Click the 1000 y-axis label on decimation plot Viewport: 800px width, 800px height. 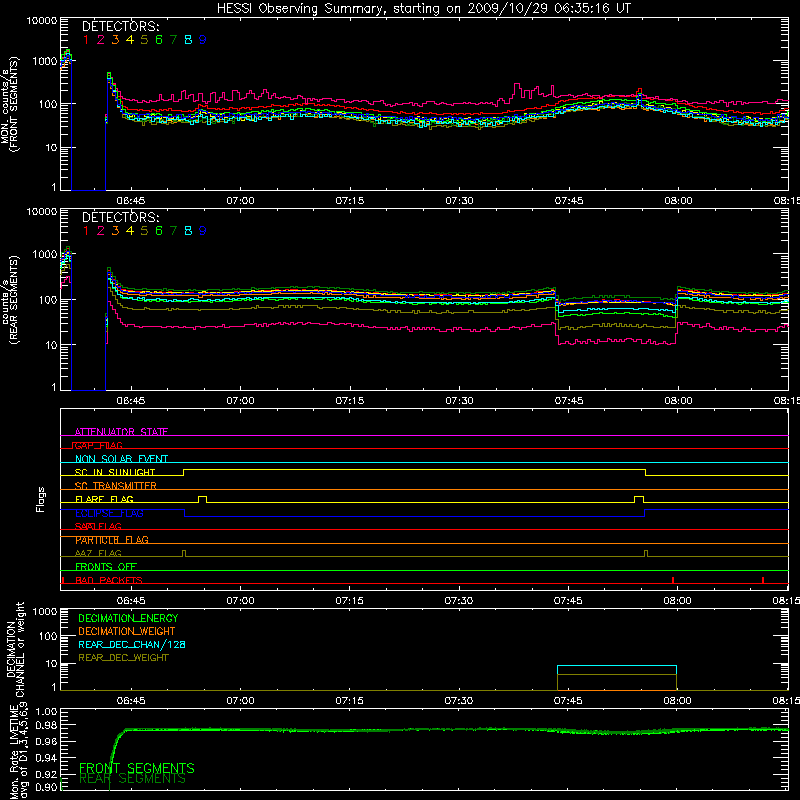point(45,612)
